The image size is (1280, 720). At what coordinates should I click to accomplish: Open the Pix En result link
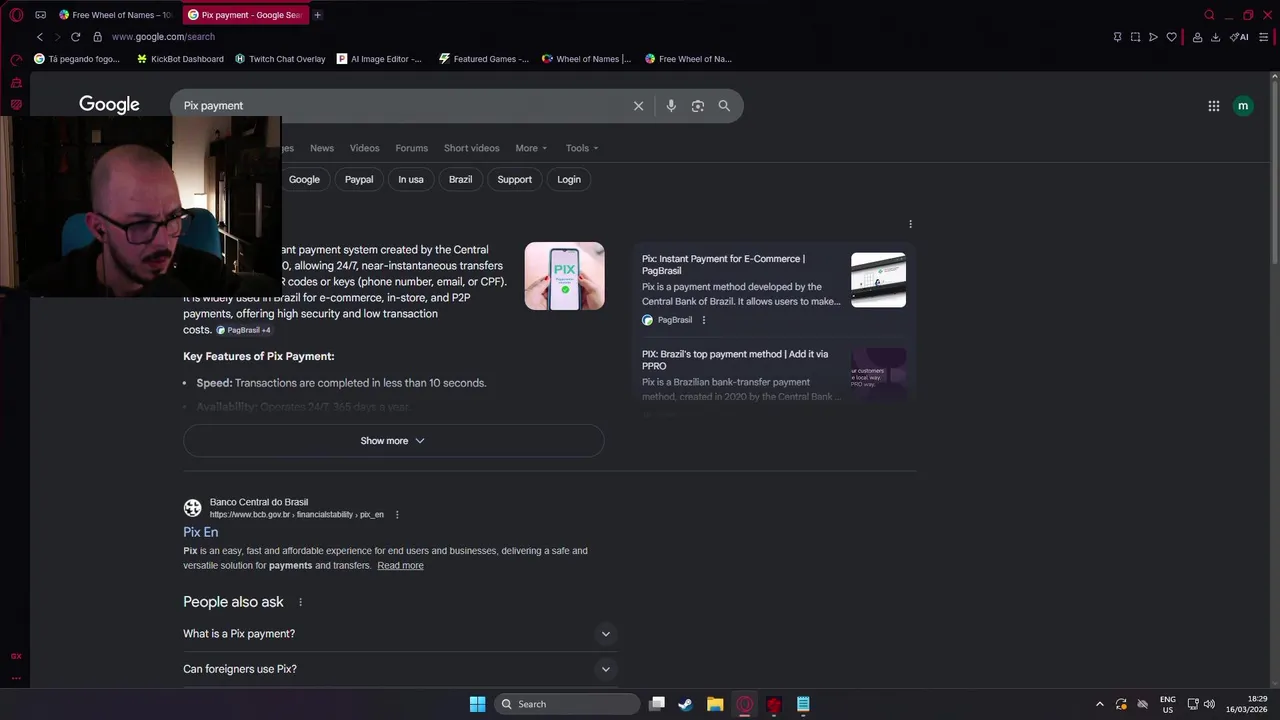(201, 532)
